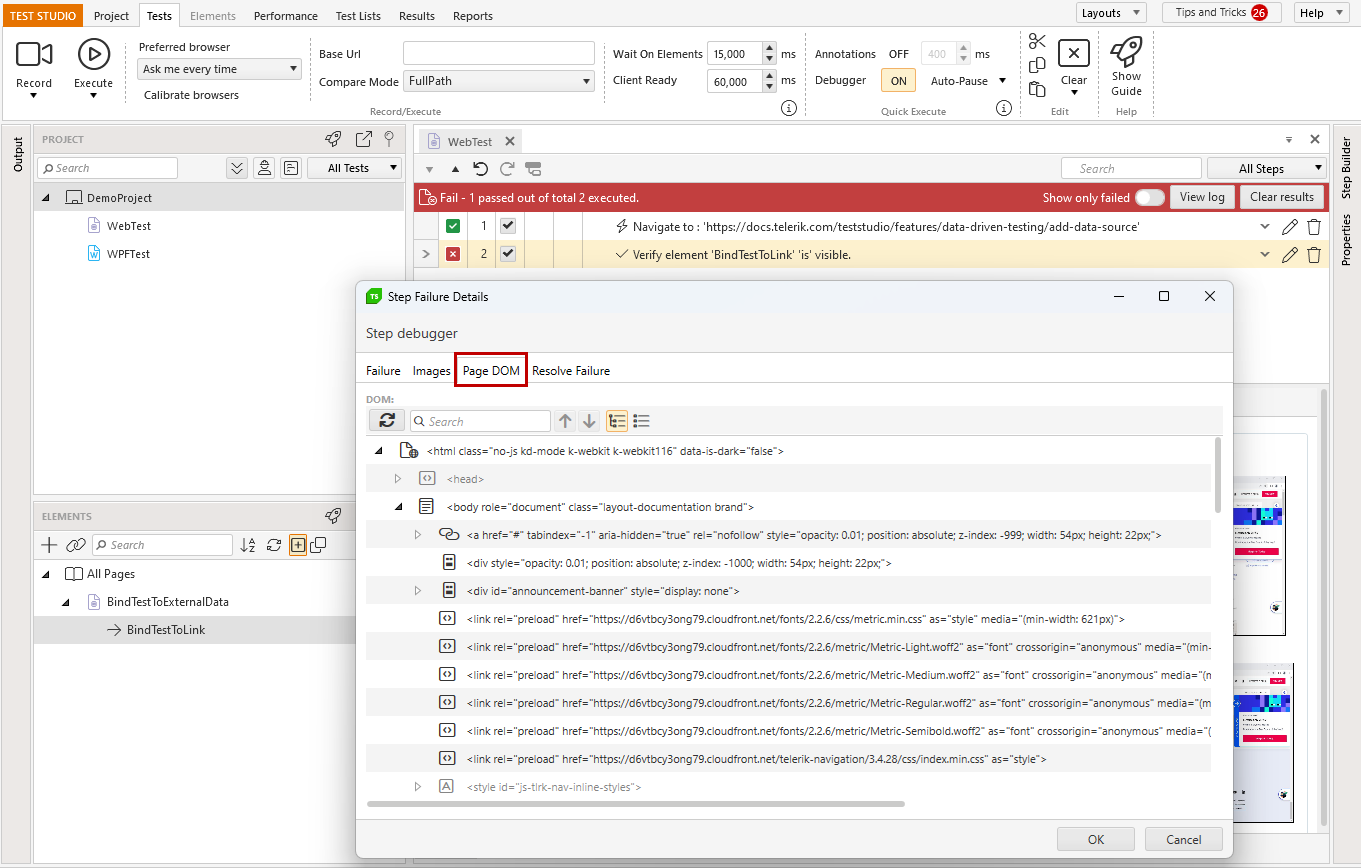Click the refresh icon in Elements toolbar

(x=273, y=545)
